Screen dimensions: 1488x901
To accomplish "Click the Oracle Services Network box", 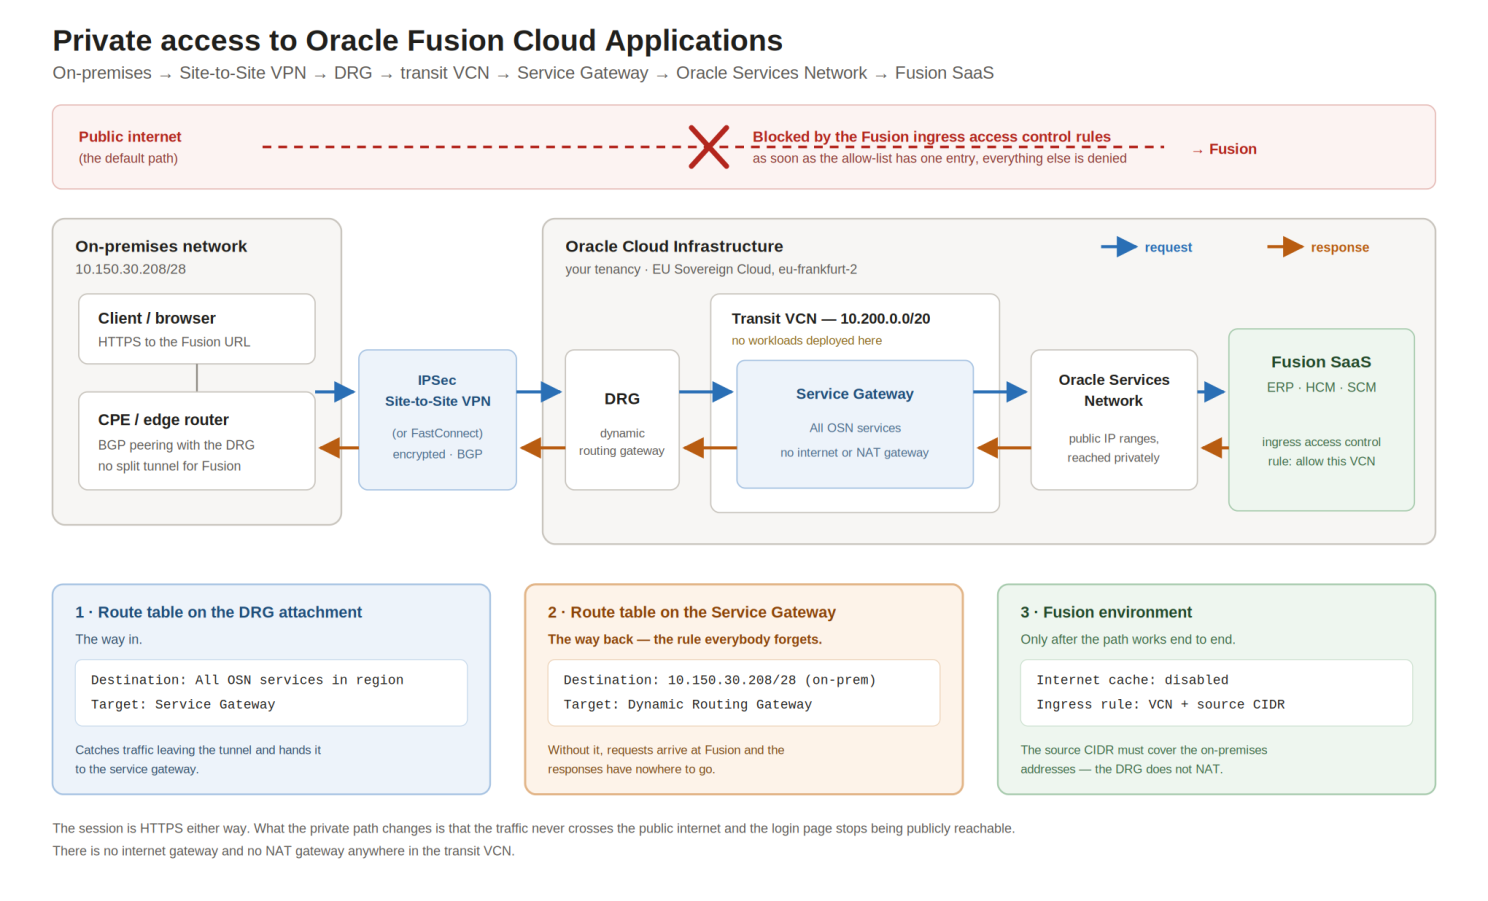I will point(1114,420).
